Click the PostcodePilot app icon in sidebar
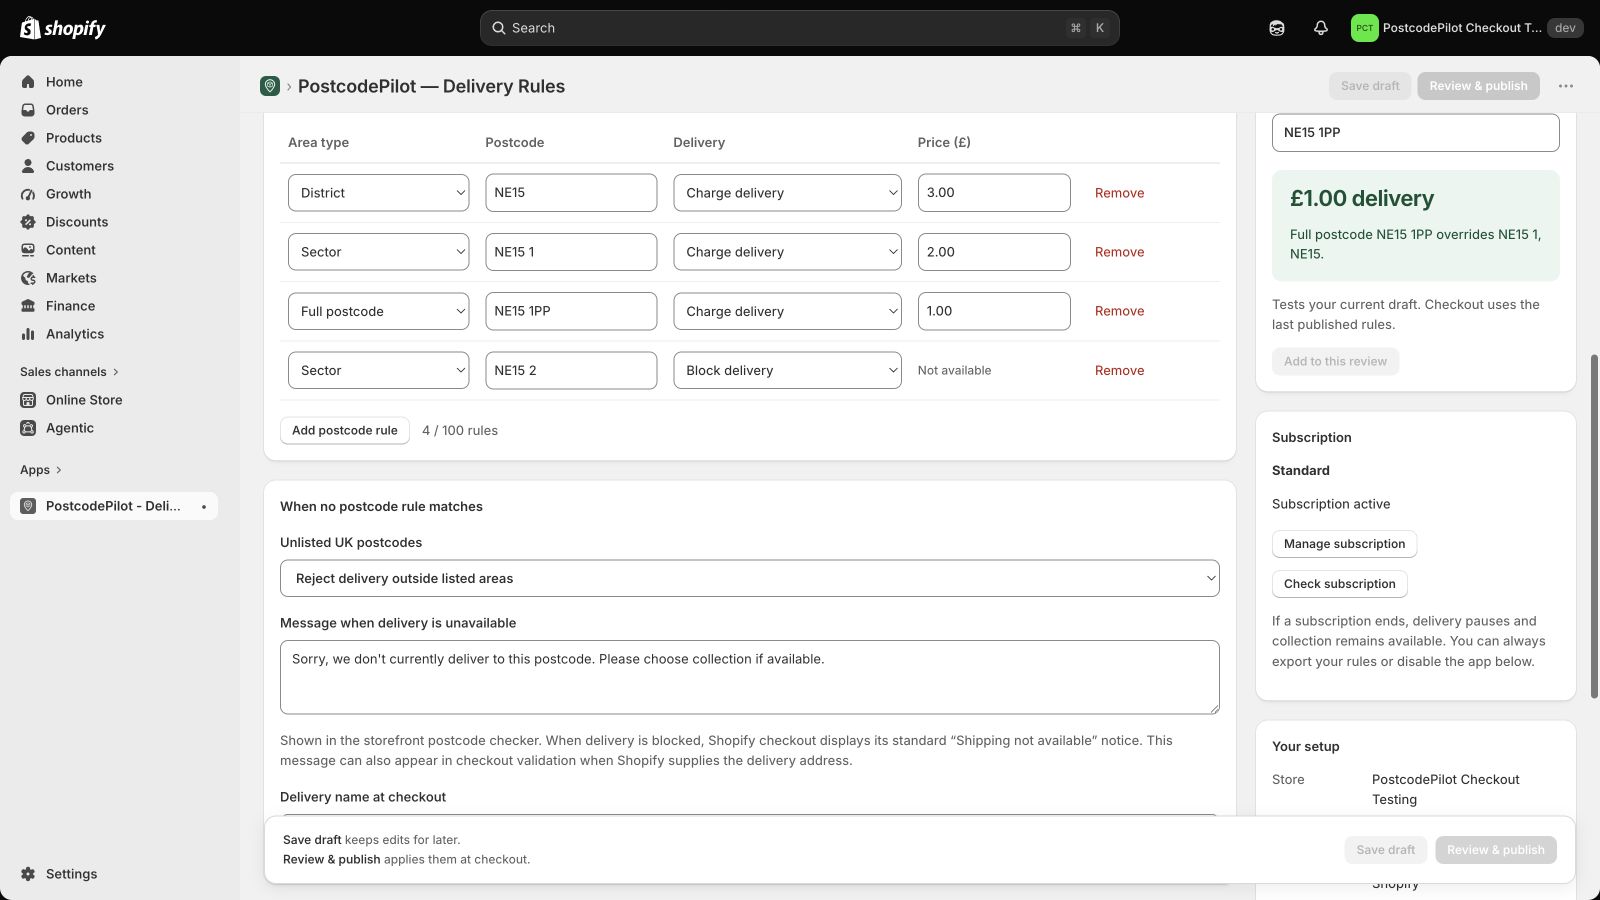This screenshot has height=900, width=1600. 28,506
